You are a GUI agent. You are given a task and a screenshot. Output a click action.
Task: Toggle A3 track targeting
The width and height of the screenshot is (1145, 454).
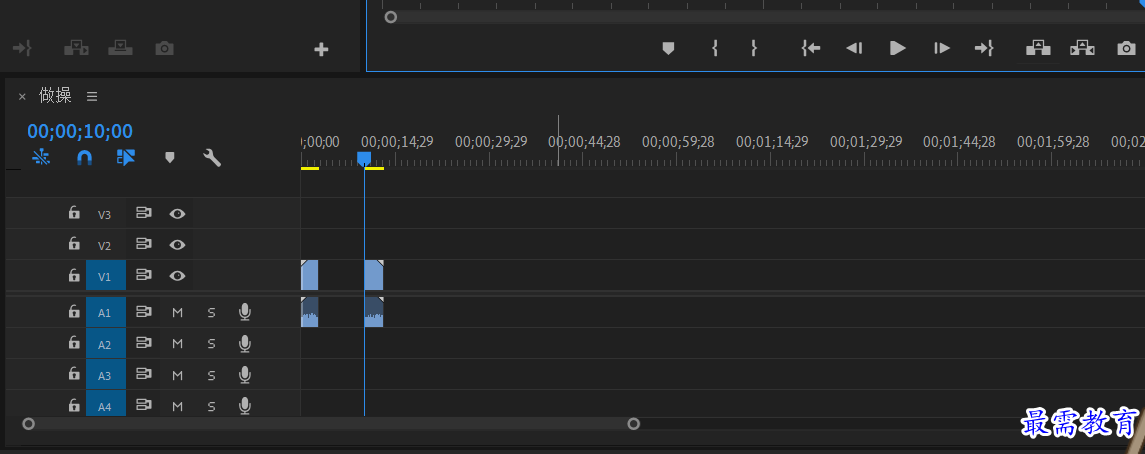105,375
